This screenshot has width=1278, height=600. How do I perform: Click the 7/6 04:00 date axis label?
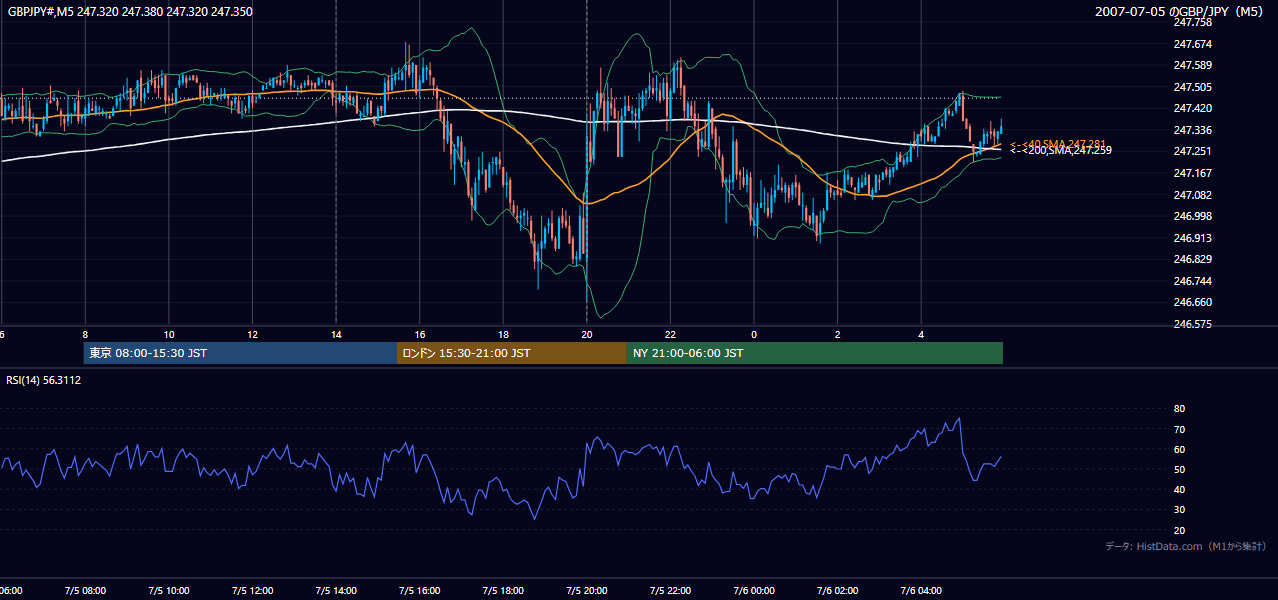pyautogui.click(x=921, y=591)
